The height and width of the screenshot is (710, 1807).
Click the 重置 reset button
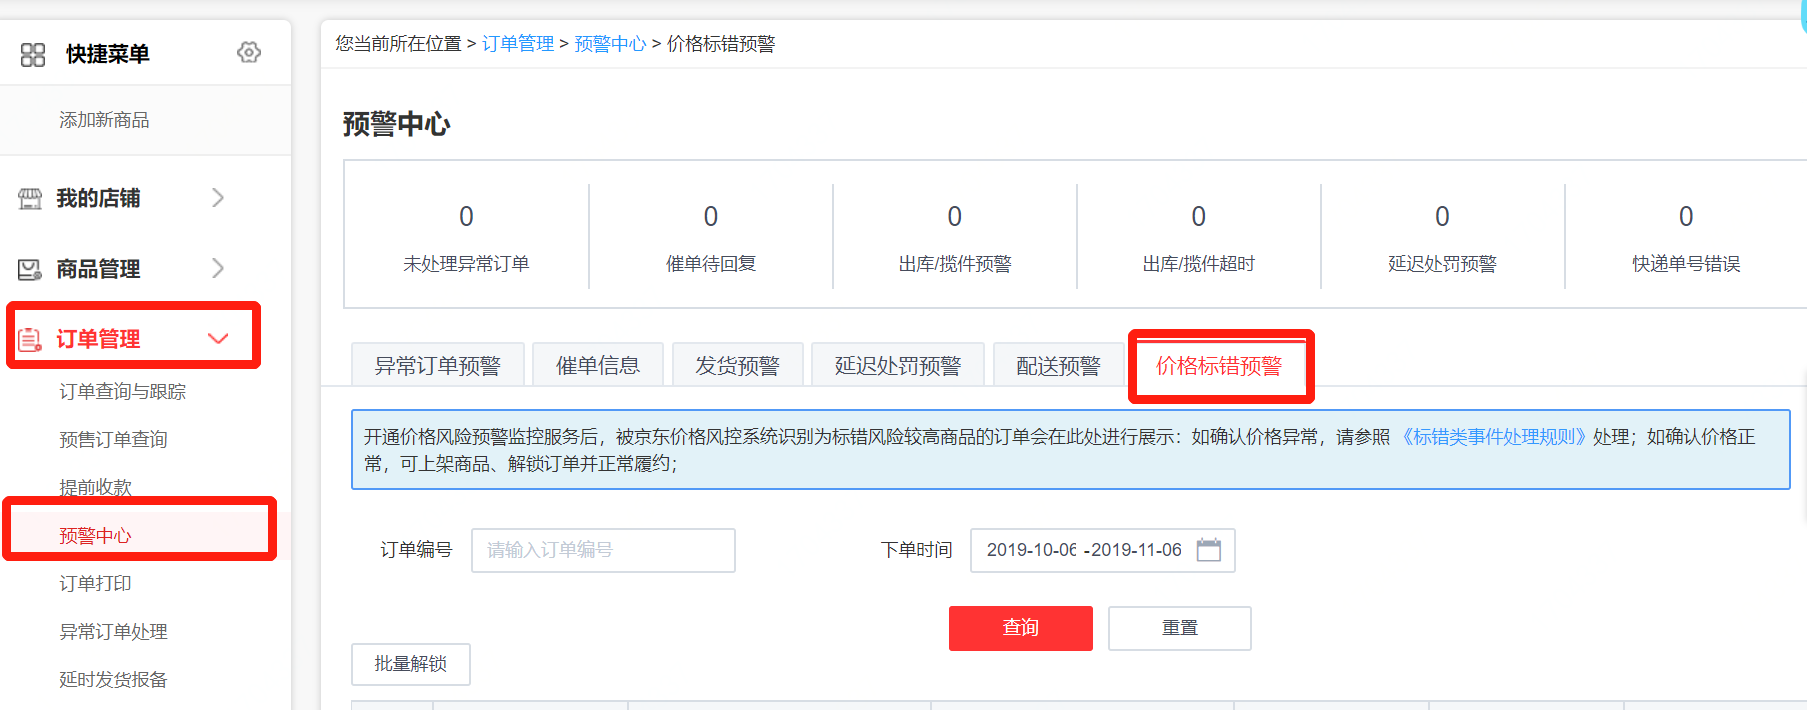pos(1179,628)
